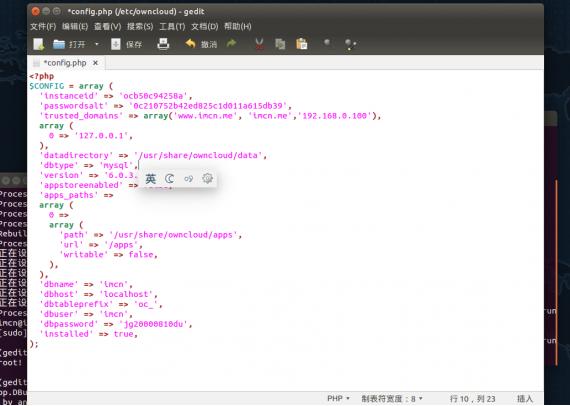Switch input method with the 英 icon
The image size is (570, 406).
tap(150, 179)
